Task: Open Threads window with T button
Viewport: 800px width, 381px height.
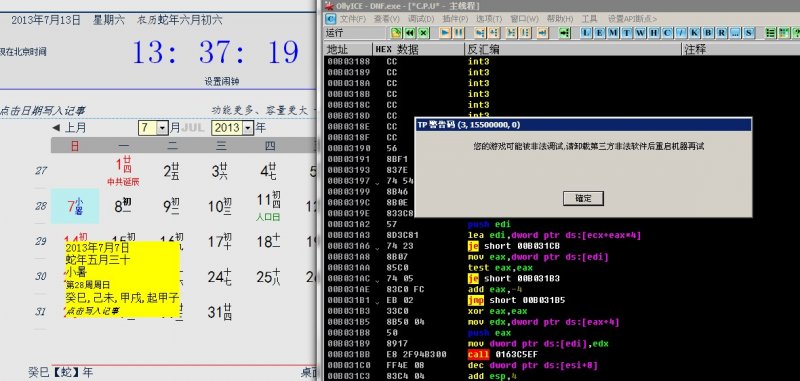Action: pyautogui.click(x=627, y=33)
